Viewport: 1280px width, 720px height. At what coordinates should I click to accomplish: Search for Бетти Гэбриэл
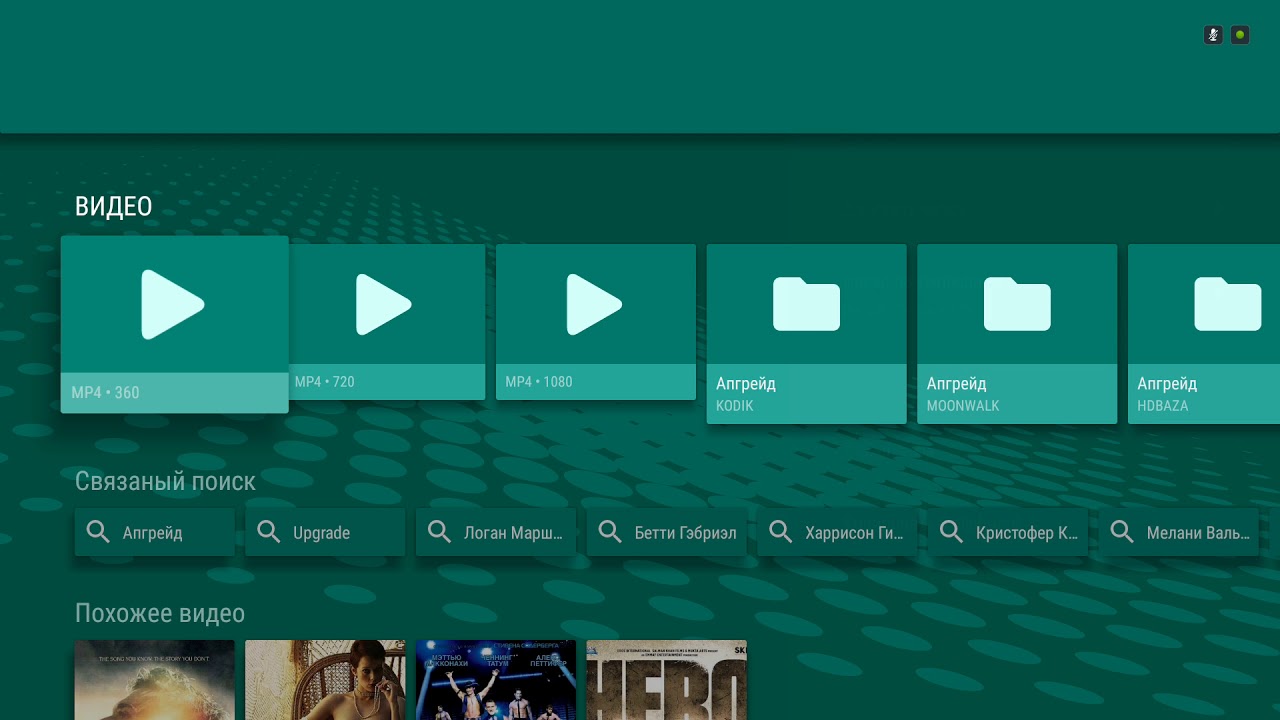coord(667,532)
